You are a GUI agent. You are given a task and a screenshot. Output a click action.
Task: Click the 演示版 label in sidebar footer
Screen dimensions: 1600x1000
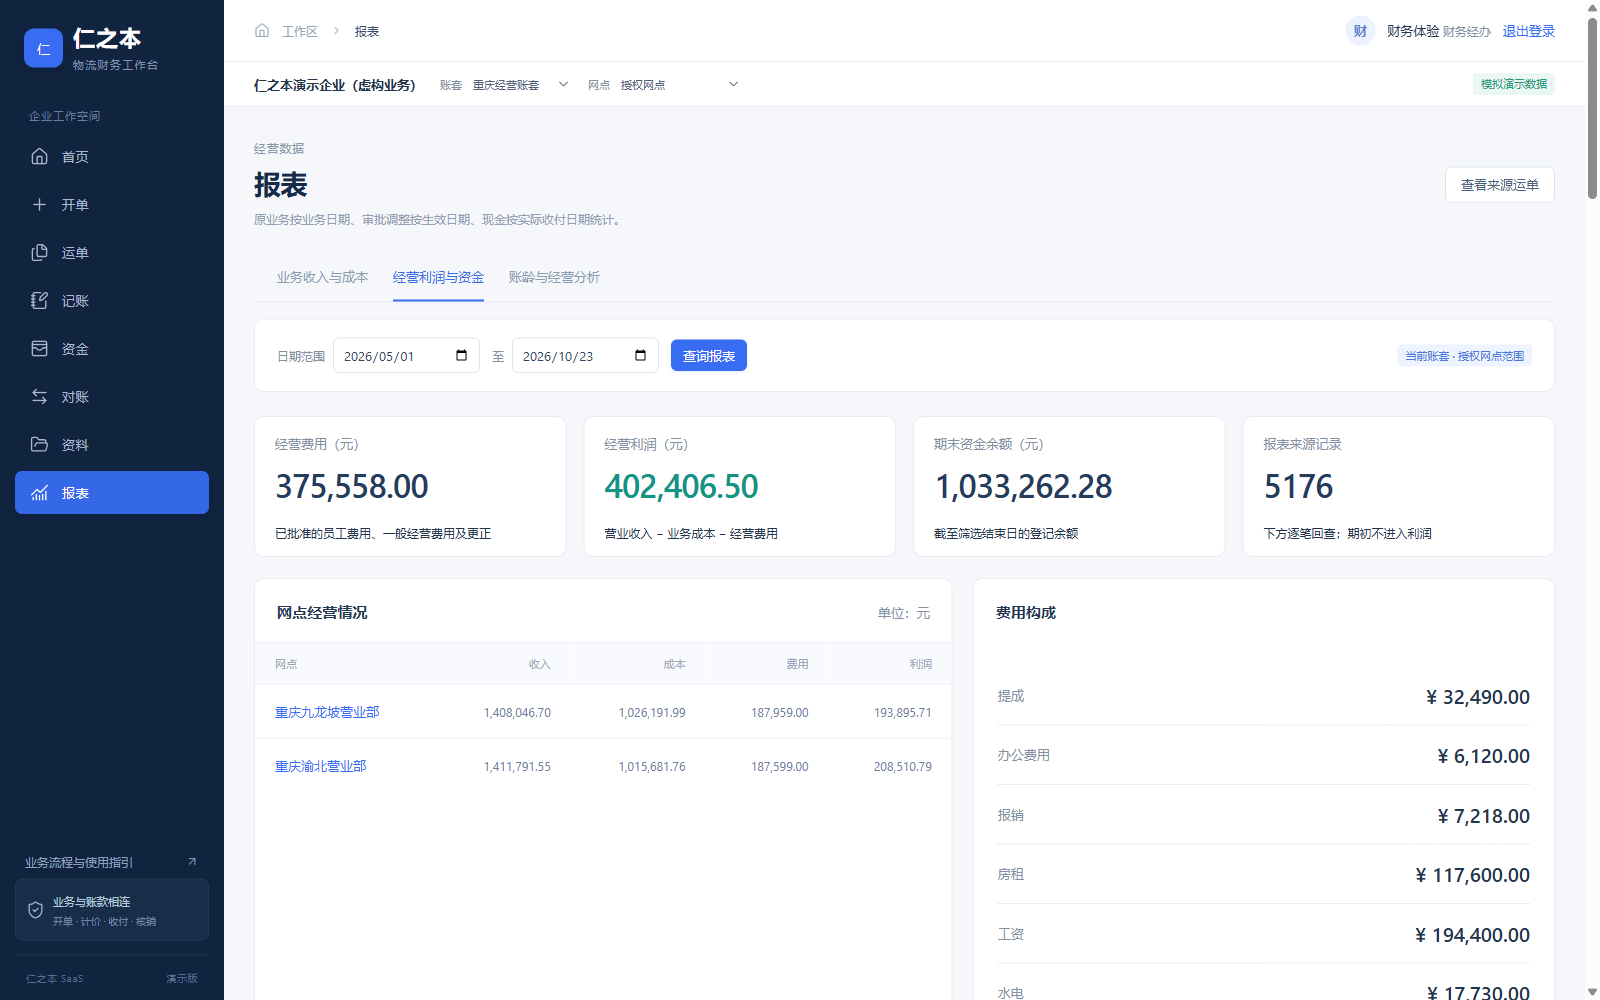coord(182,978)
